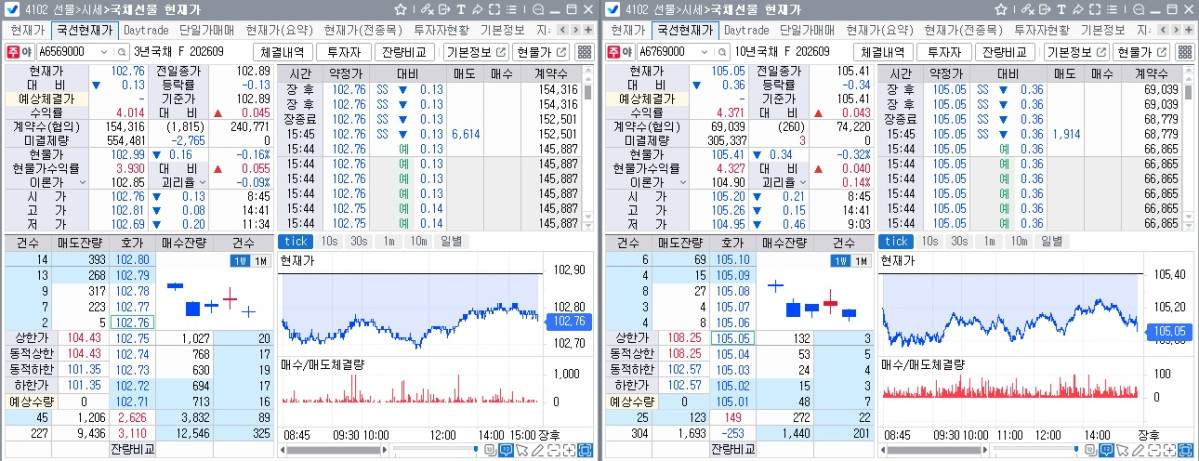1199x461 pixels.
Task: Open symbol code dropdown A6769000
Action: pyautogui.click(x=705, y=52)
